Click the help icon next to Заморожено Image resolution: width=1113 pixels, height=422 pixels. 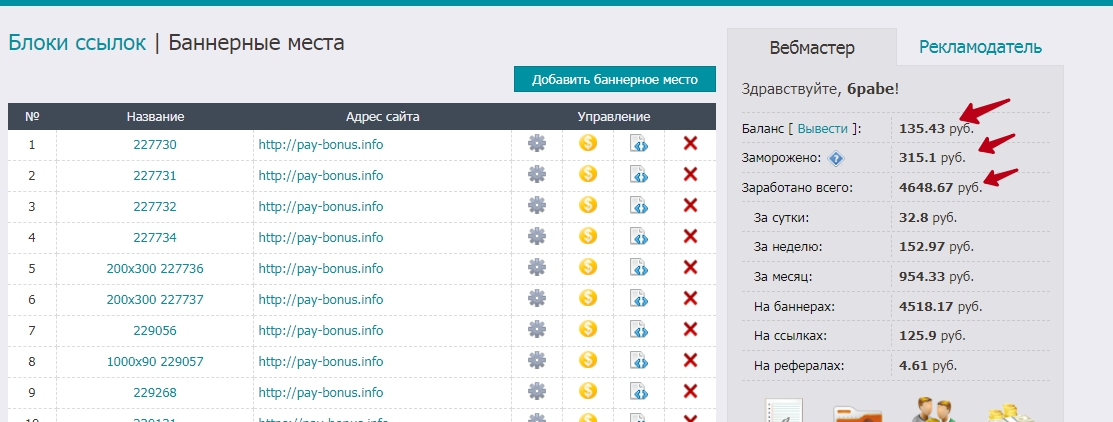pyautogui.click(x=835, y=158)
